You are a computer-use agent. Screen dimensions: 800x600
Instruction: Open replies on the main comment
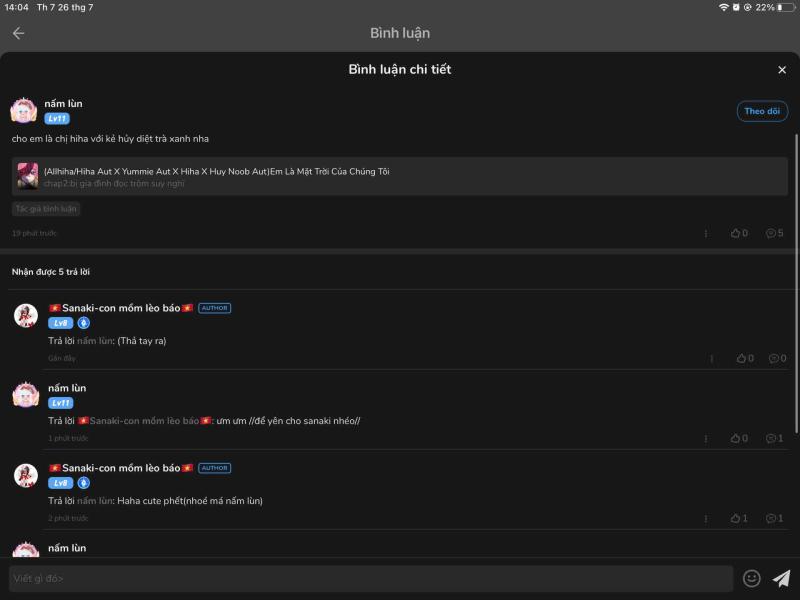774,233
